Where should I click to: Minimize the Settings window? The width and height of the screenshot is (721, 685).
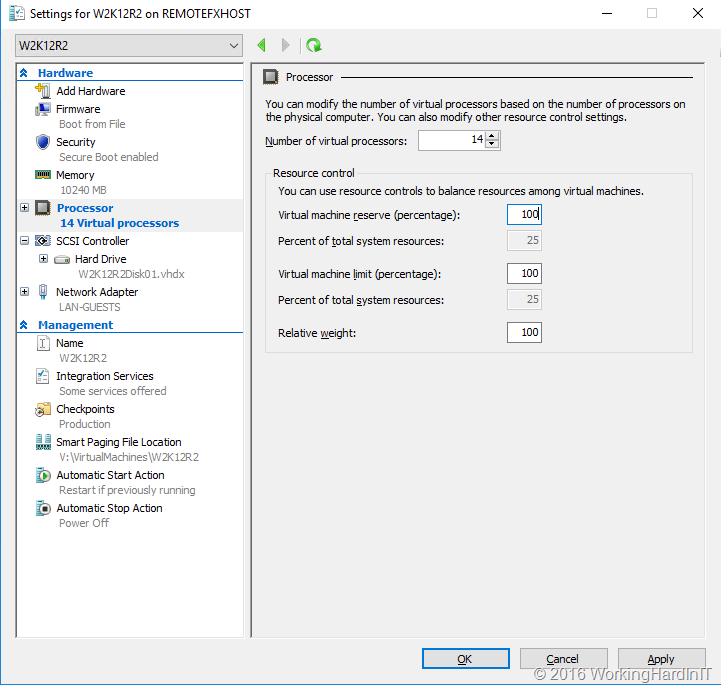click(x=607, y=13)
